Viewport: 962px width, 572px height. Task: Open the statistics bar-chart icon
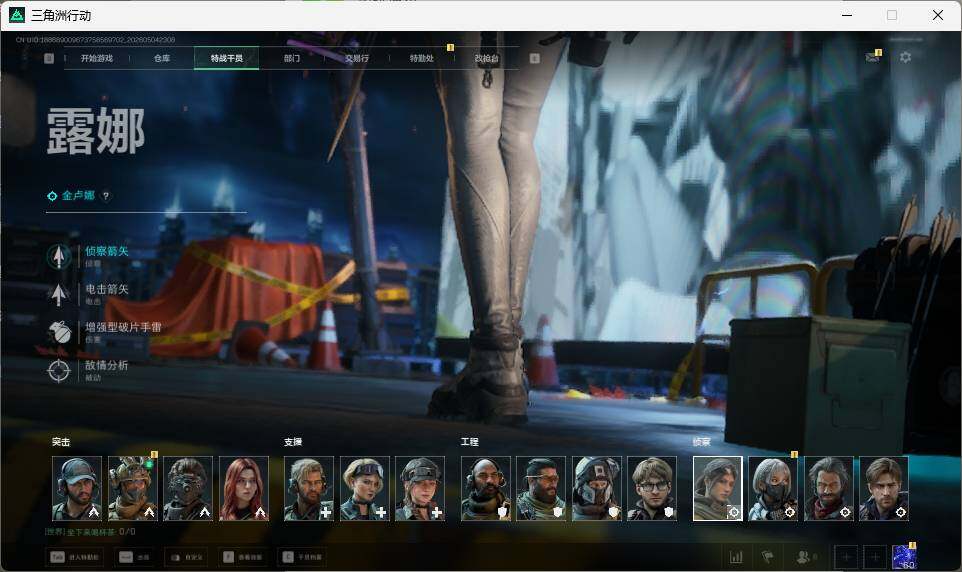point(736,557)
